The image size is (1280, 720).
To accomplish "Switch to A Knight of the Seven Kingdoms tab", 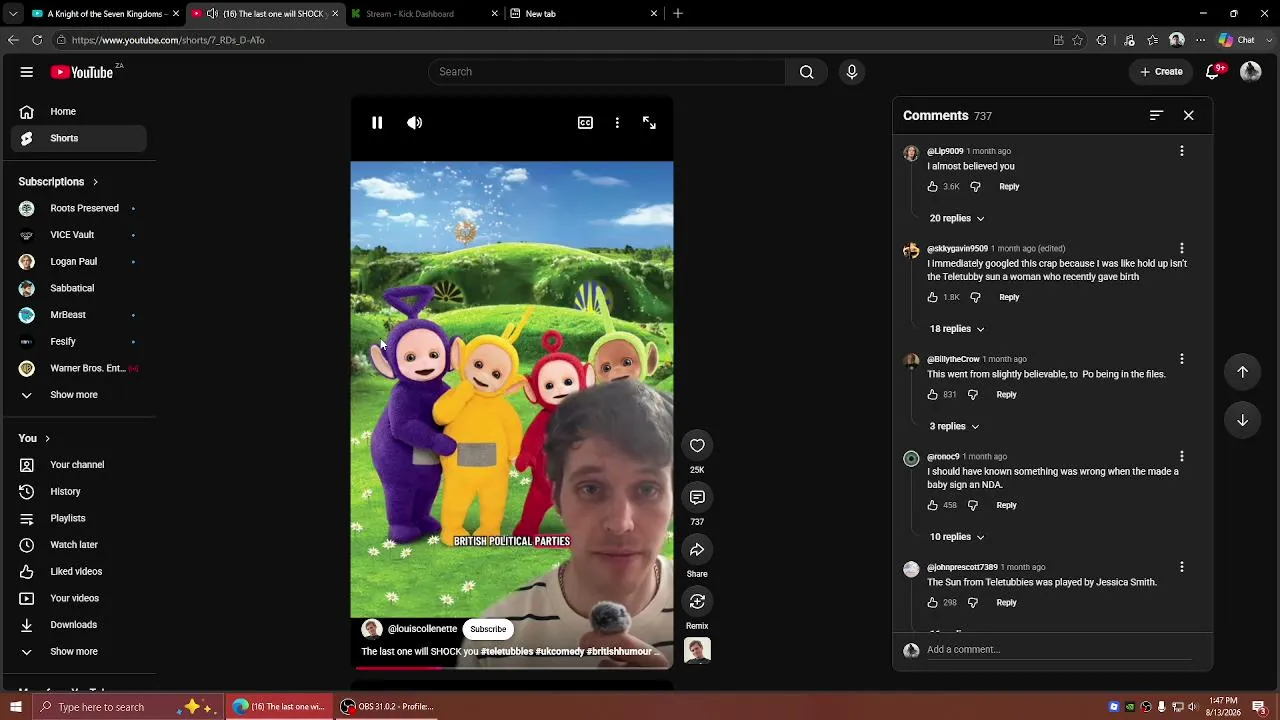I will pos(105,14).
